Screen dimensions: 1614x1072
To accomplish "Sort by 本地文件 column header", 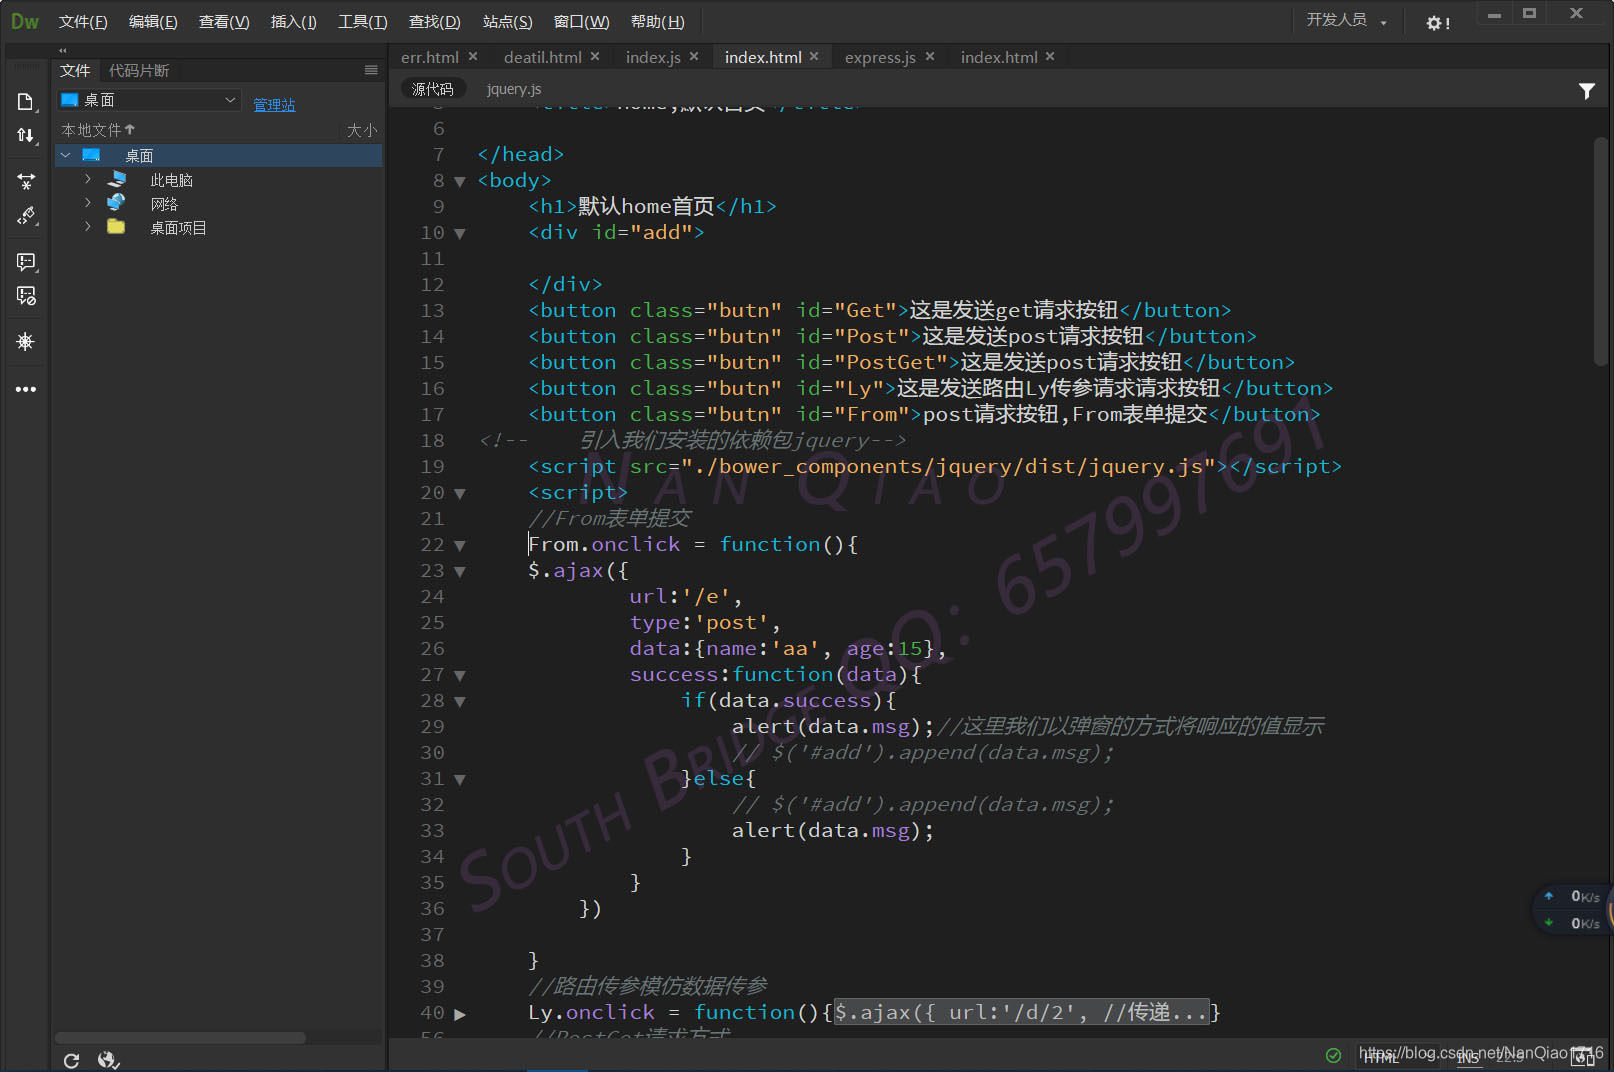I will [x=98, y=130].
